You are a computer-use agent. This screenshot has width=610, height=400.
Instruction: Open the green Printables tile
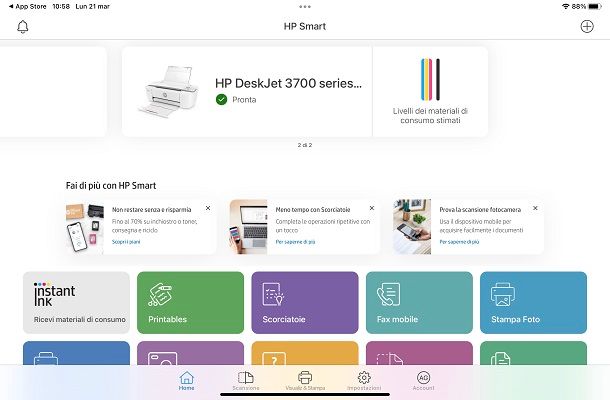point(191,302)
